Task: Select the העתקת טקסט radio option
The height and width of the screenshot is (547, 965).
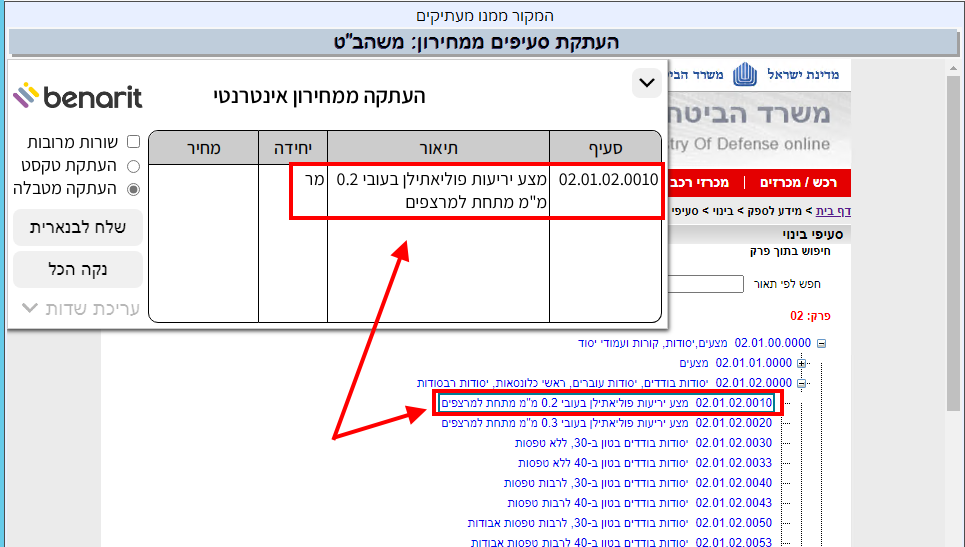Action: tap(133, 165)
